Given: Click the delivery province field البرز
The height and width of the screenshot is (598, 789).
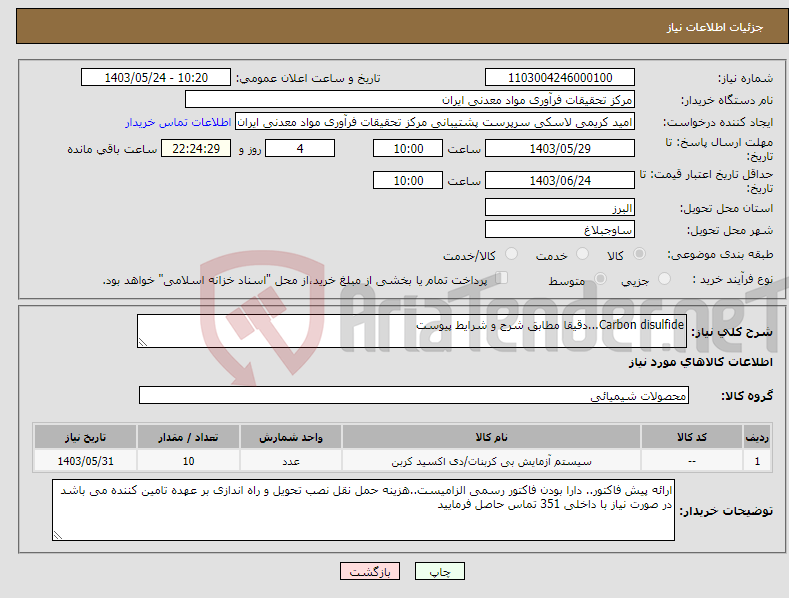Looking at the screenshot, I should tap(560, 207).
